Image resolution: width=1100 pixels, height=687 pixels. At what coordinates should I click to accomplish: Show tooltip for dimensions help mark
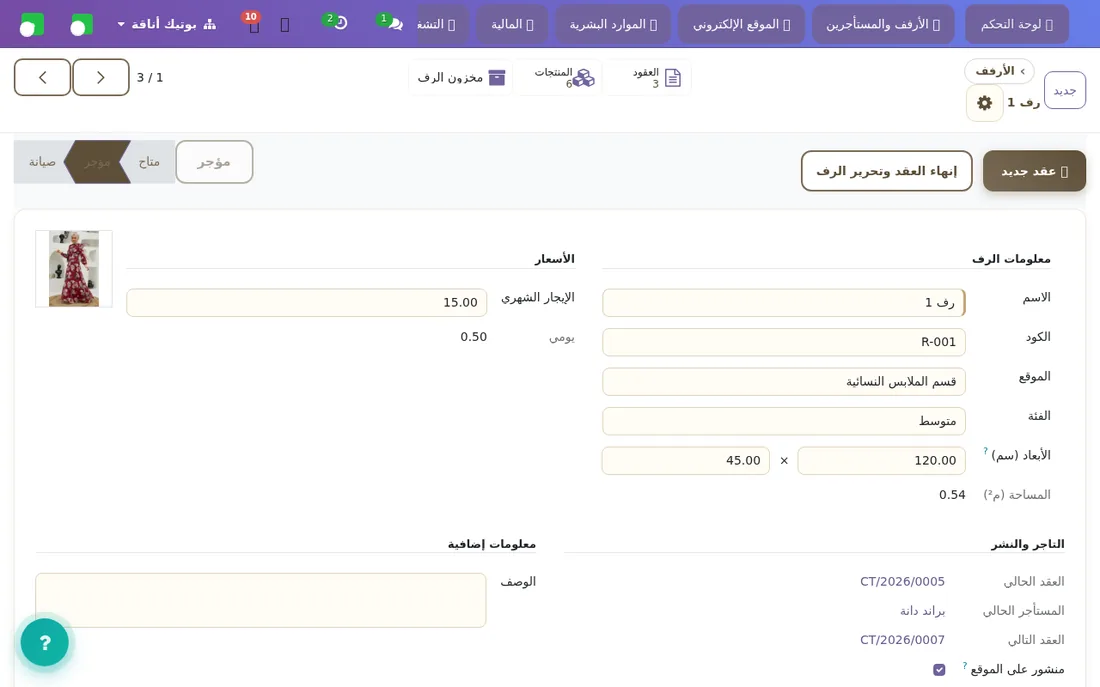tap(985, 451)
